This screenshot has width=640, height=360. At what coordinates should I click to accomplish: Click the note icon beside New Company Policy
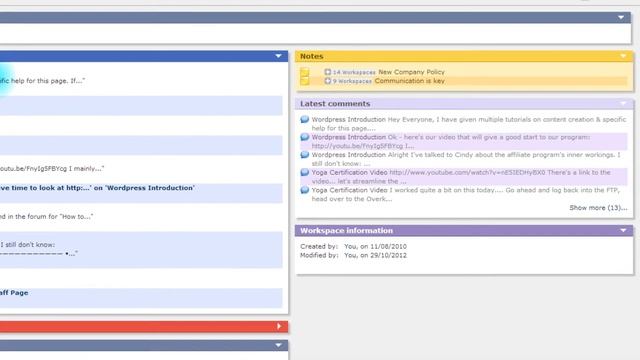pos(304,72)
